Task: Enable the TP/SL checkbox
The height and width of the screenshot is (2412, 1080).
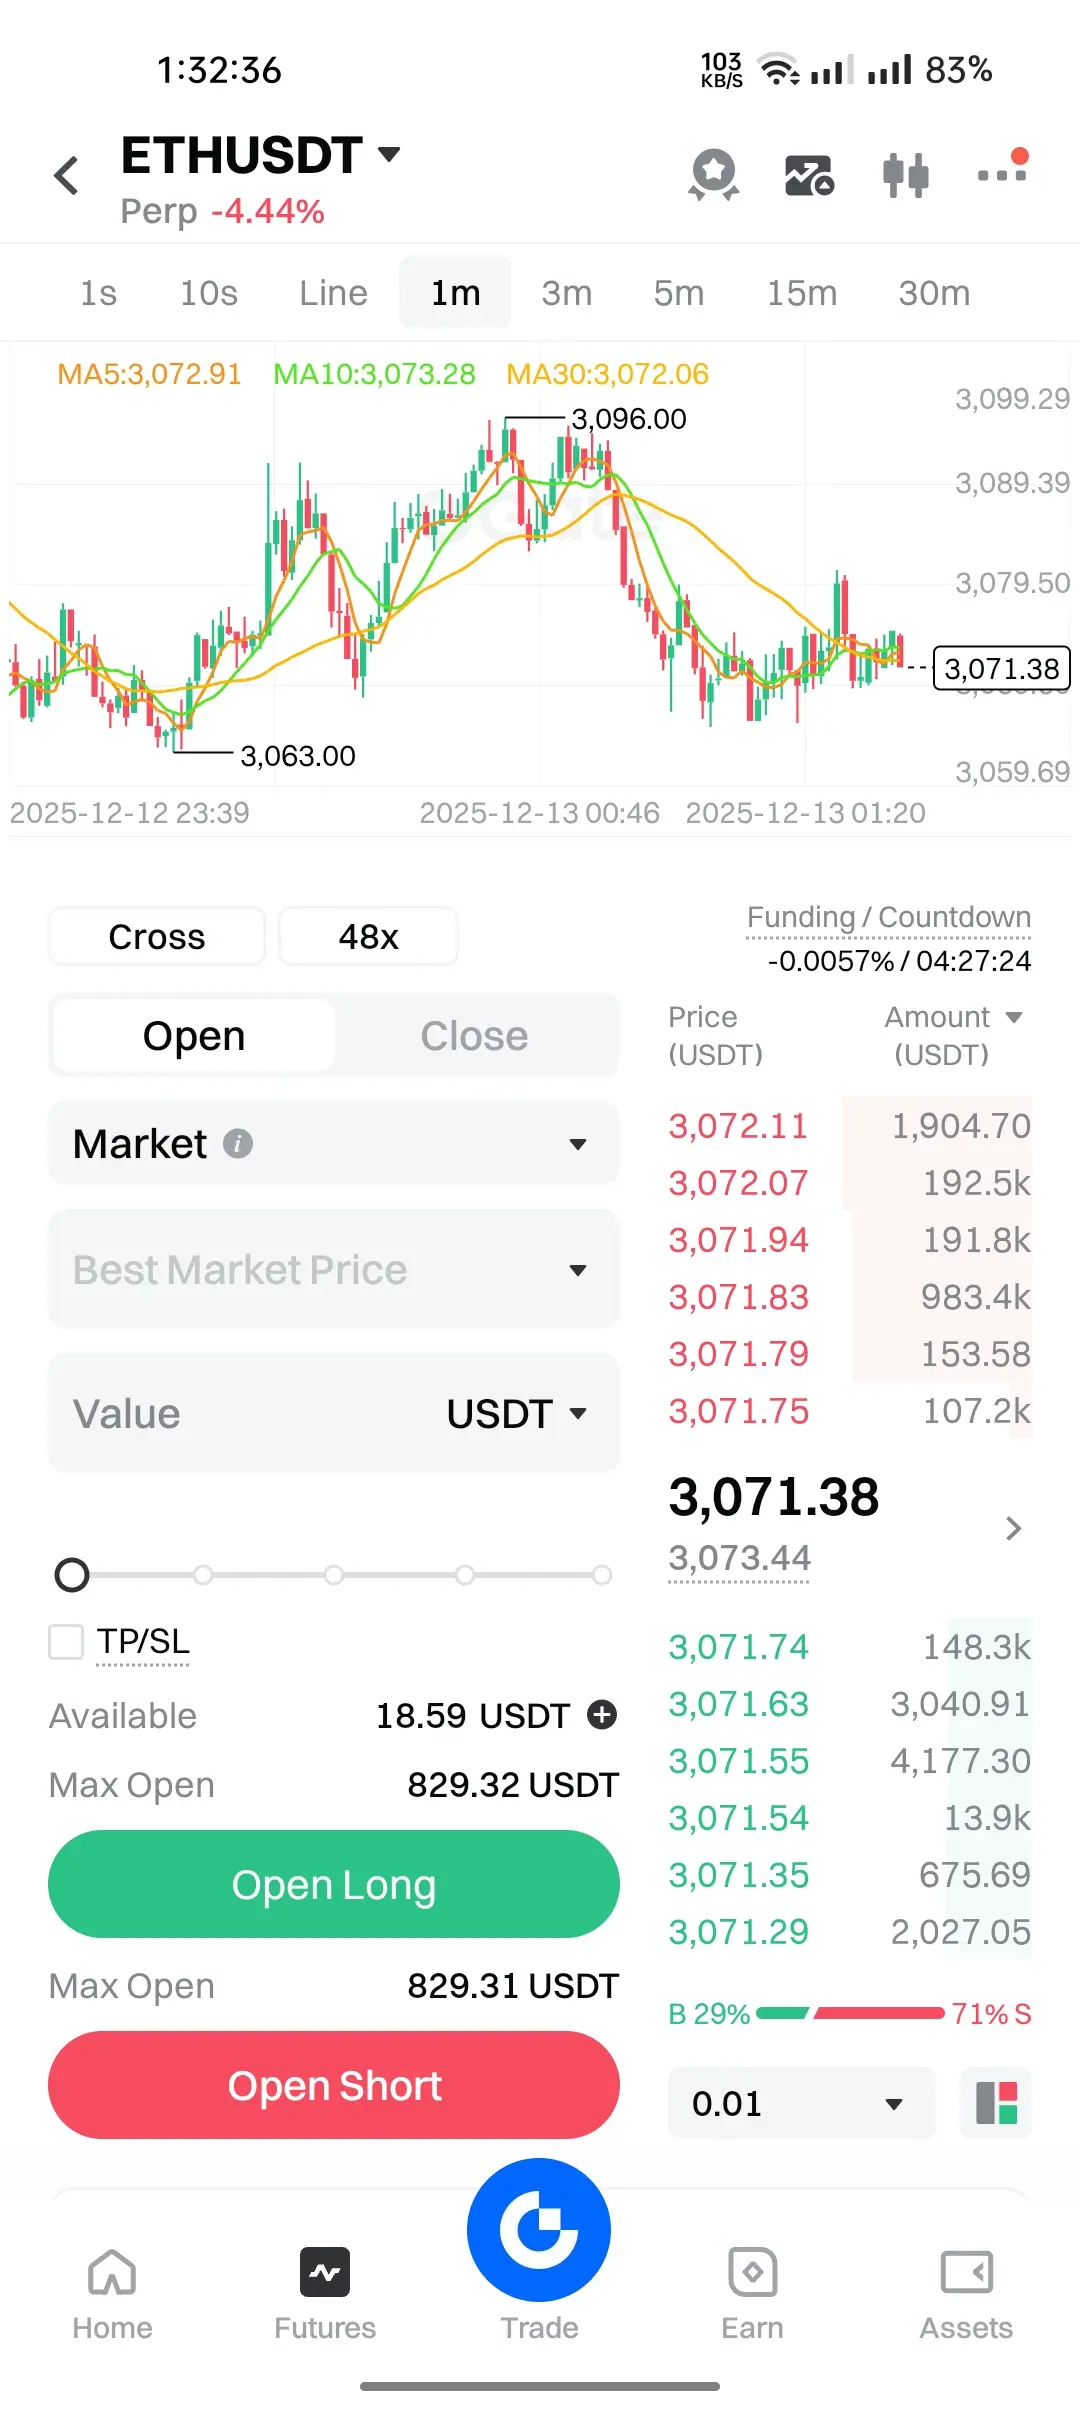Action: tap(67, 1641)
